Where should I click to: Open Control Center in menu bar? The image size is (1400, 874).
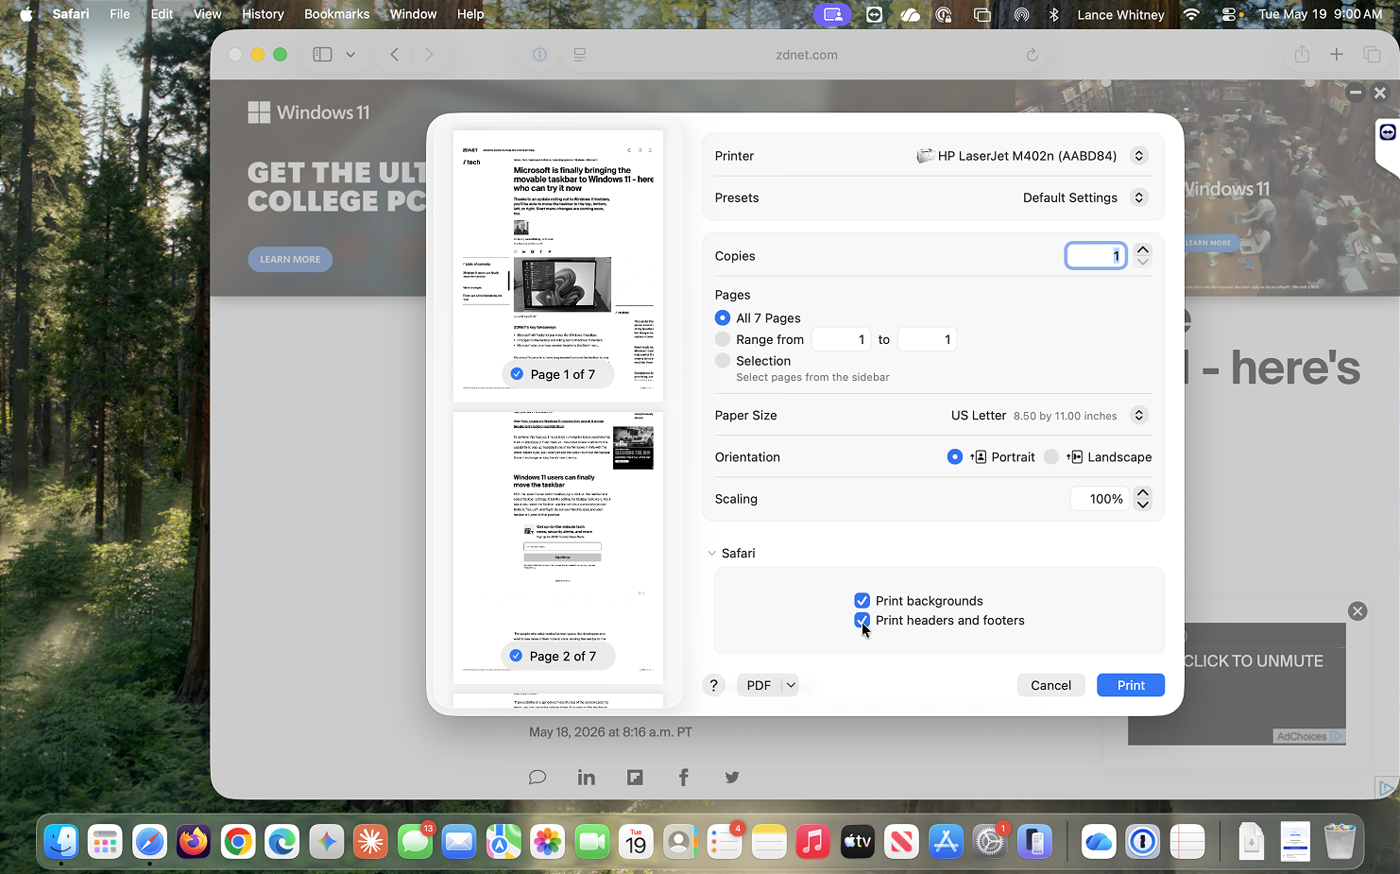click(1231, 14)
